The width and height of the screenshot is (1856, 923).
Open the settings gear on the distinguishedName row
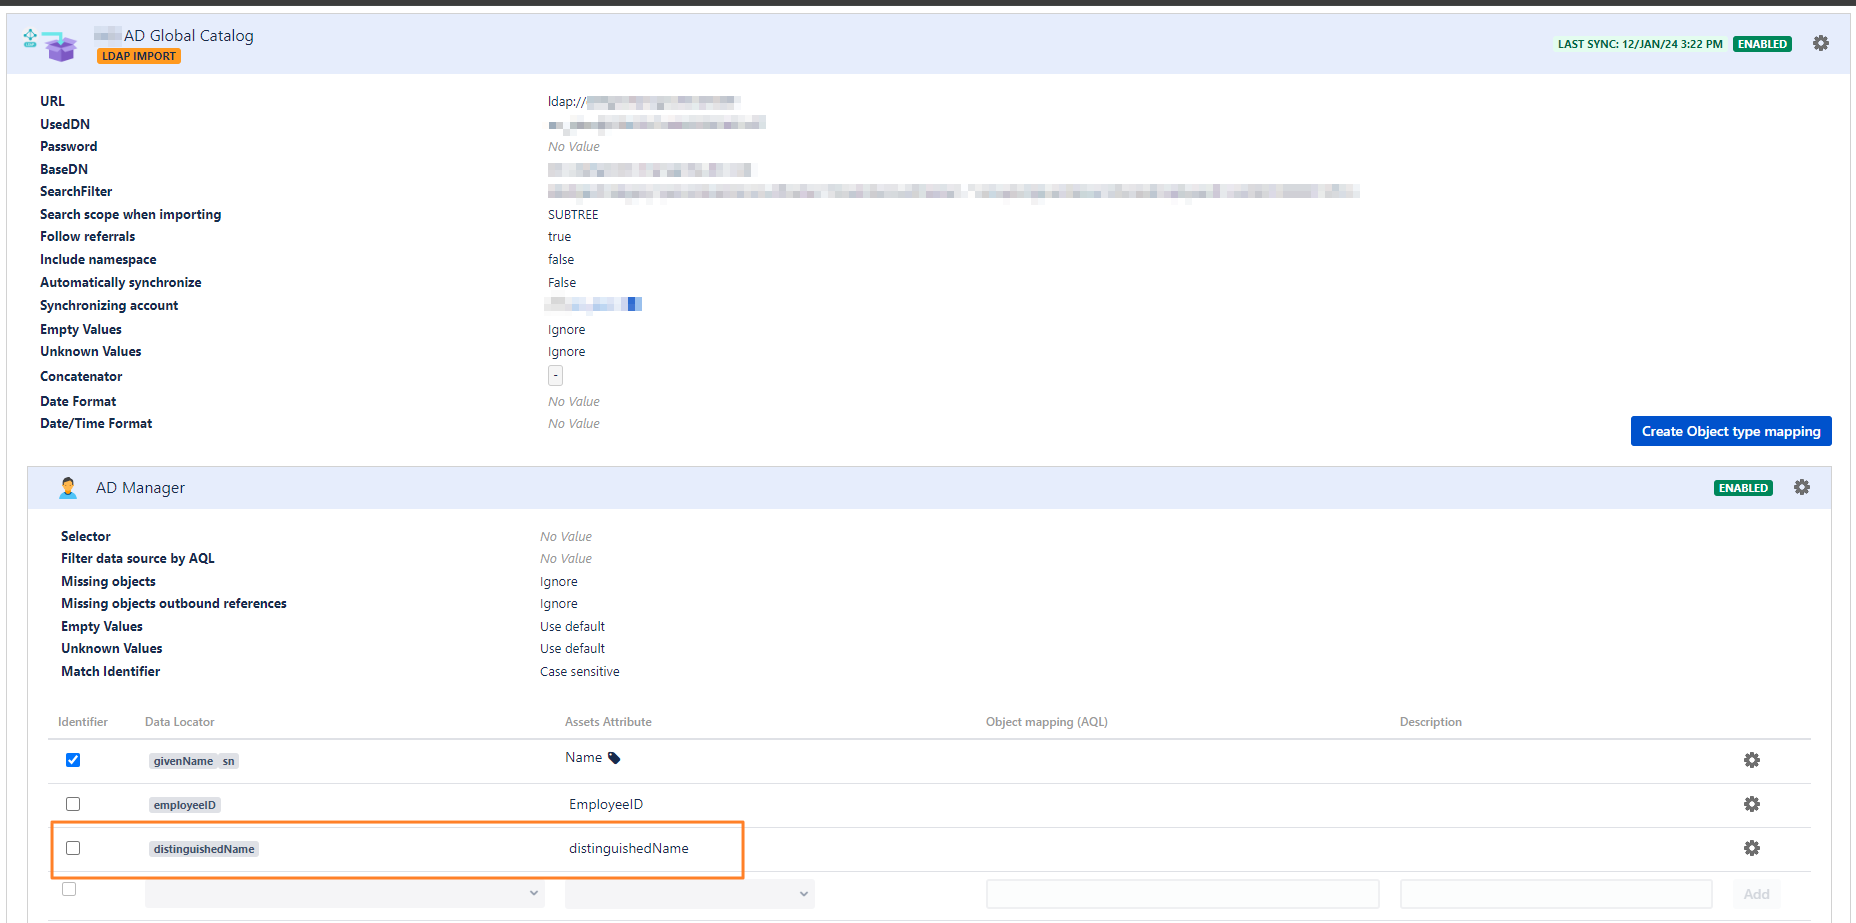click(x=1751, y=848)
